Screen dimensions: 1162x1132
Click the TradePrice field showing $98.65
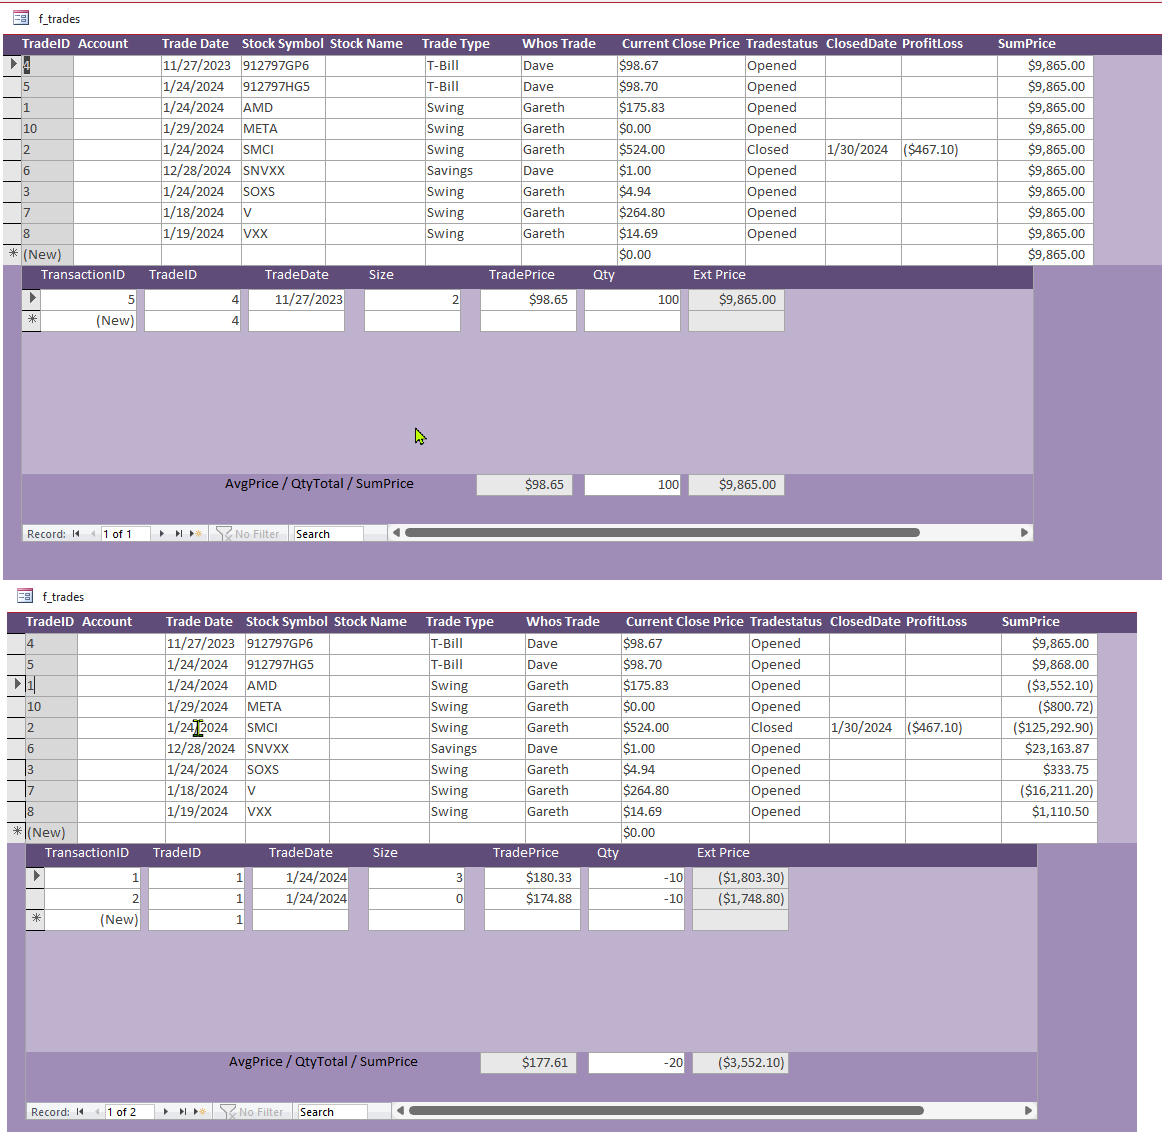coord(528,298)
